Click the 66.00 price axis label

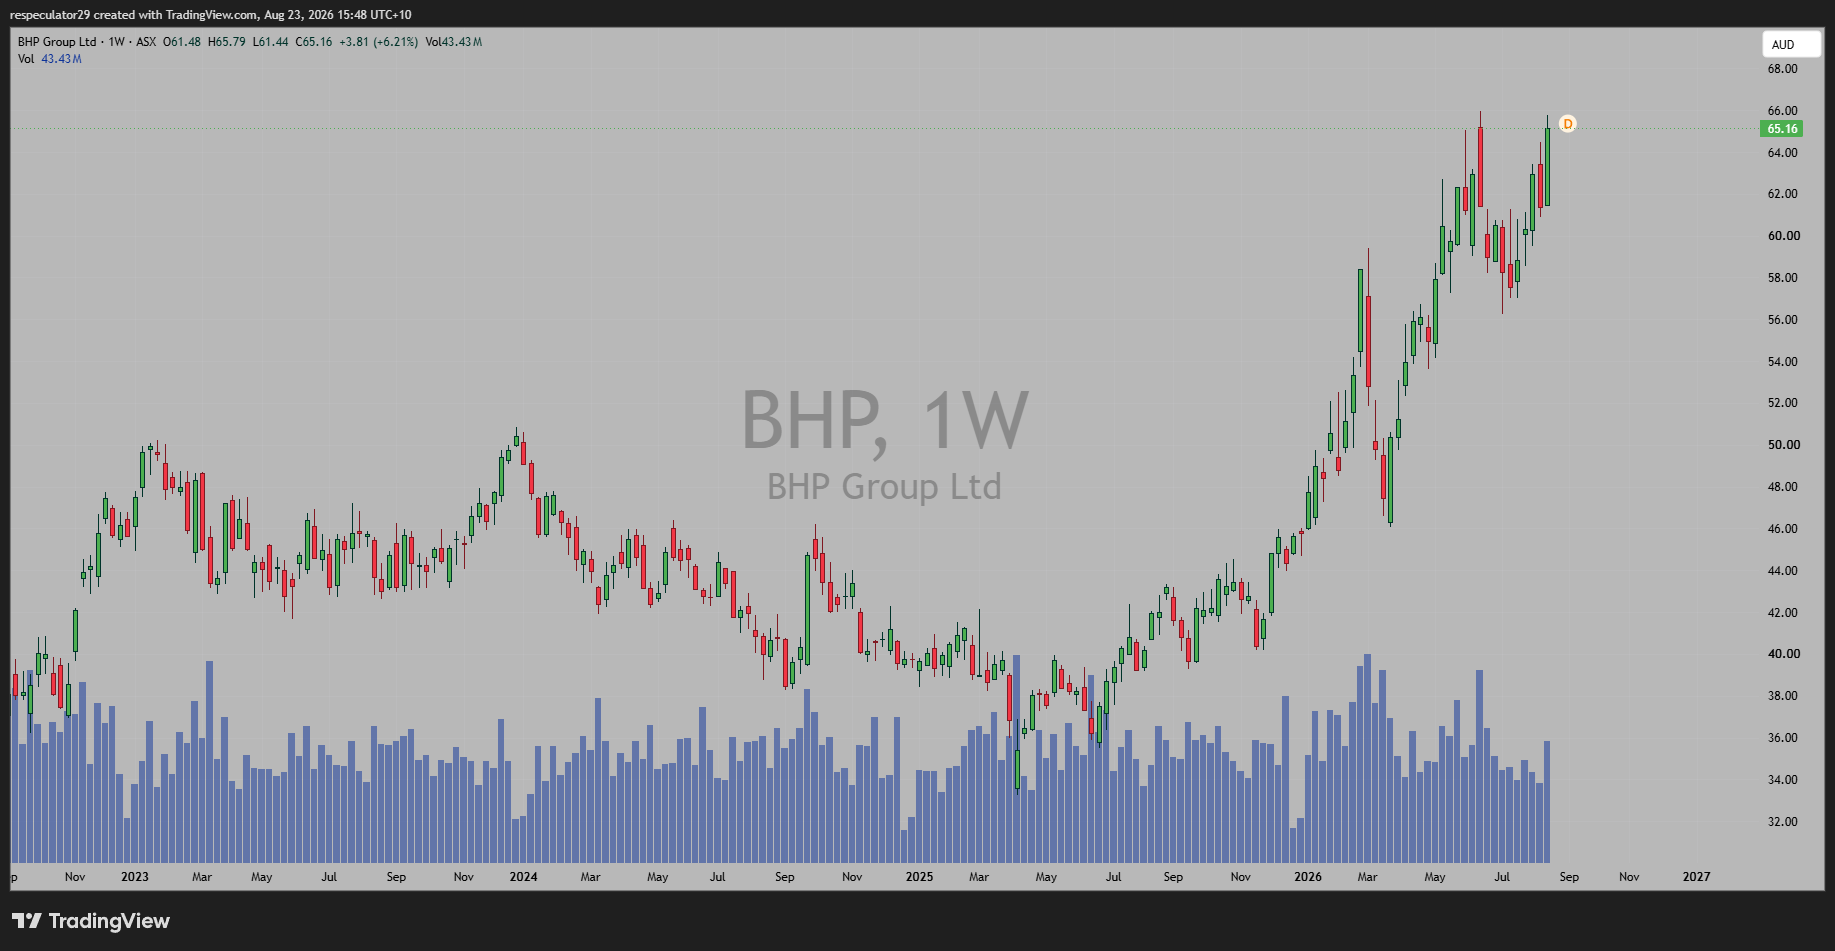(x=1782, y=111)
